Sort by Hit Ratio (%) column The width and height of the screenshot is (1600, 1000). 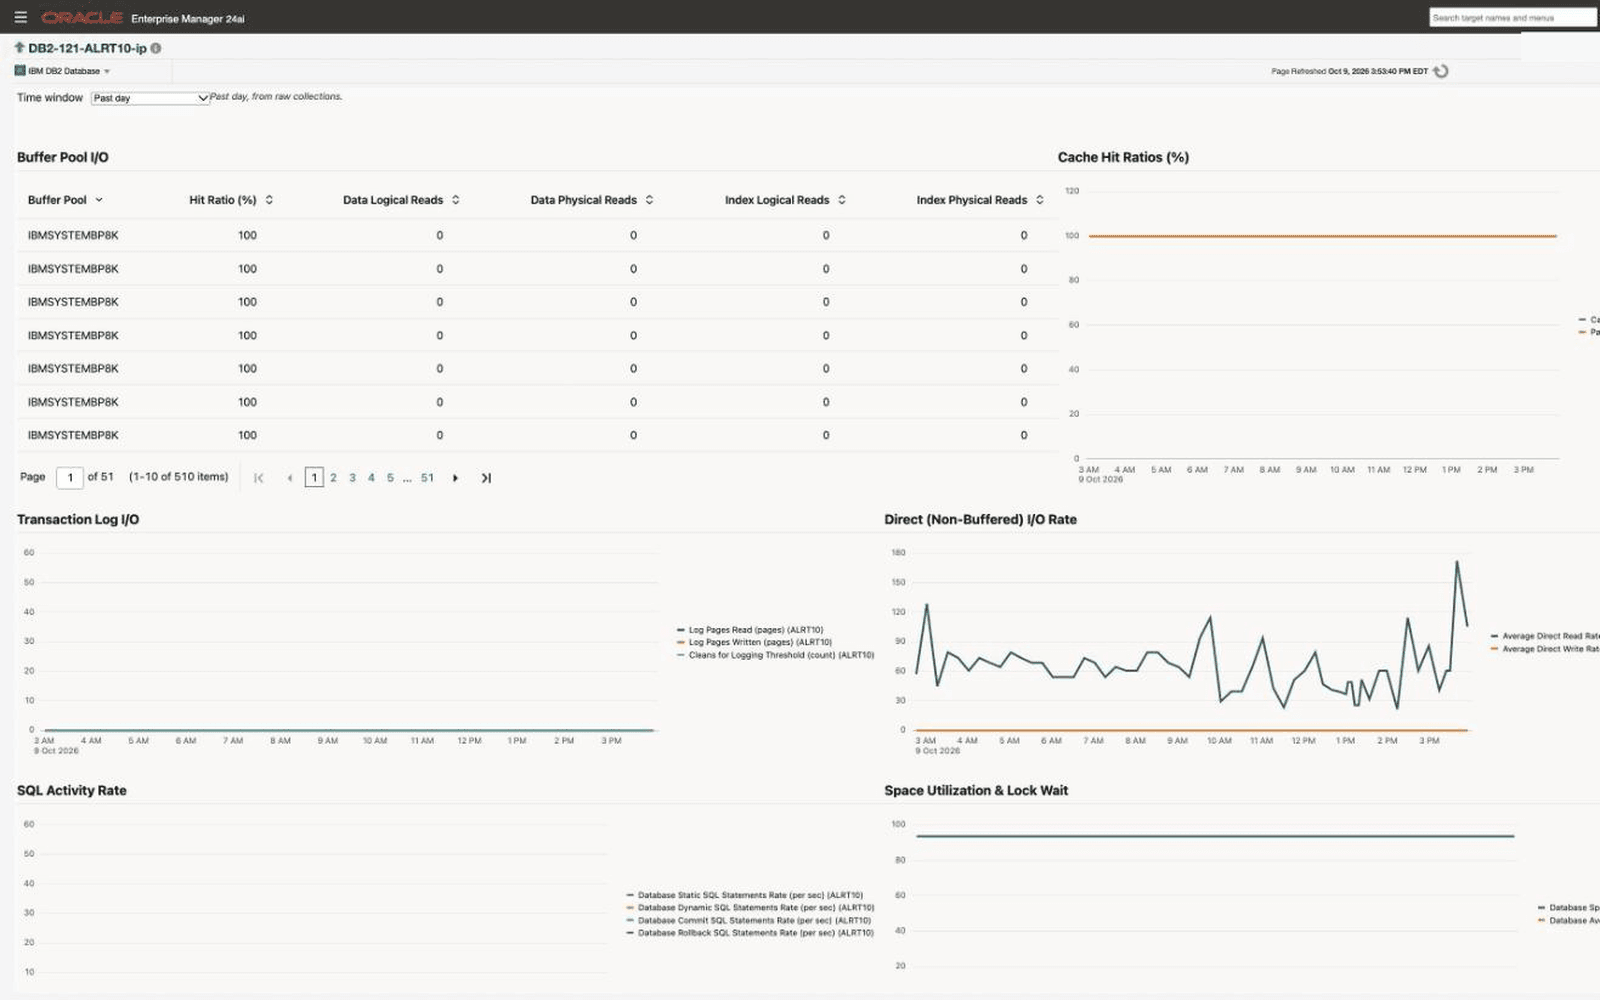click(x=269, y=200)
